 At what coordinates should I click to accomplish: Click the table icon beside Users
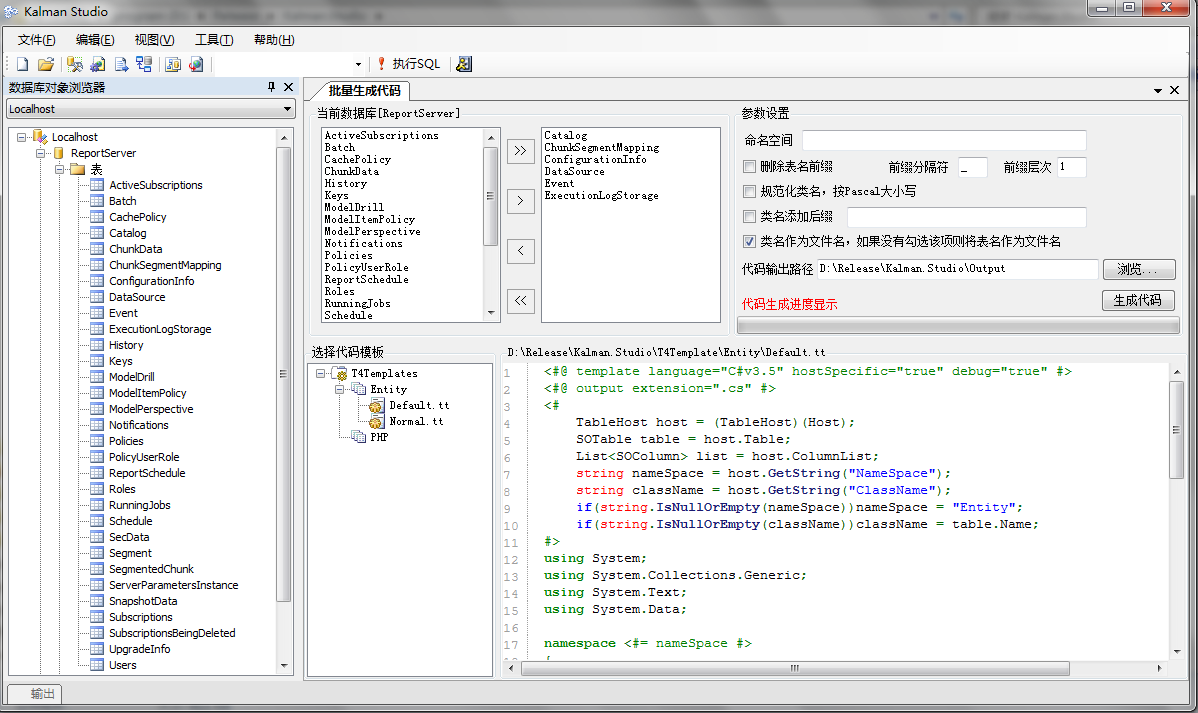(97, 665)
